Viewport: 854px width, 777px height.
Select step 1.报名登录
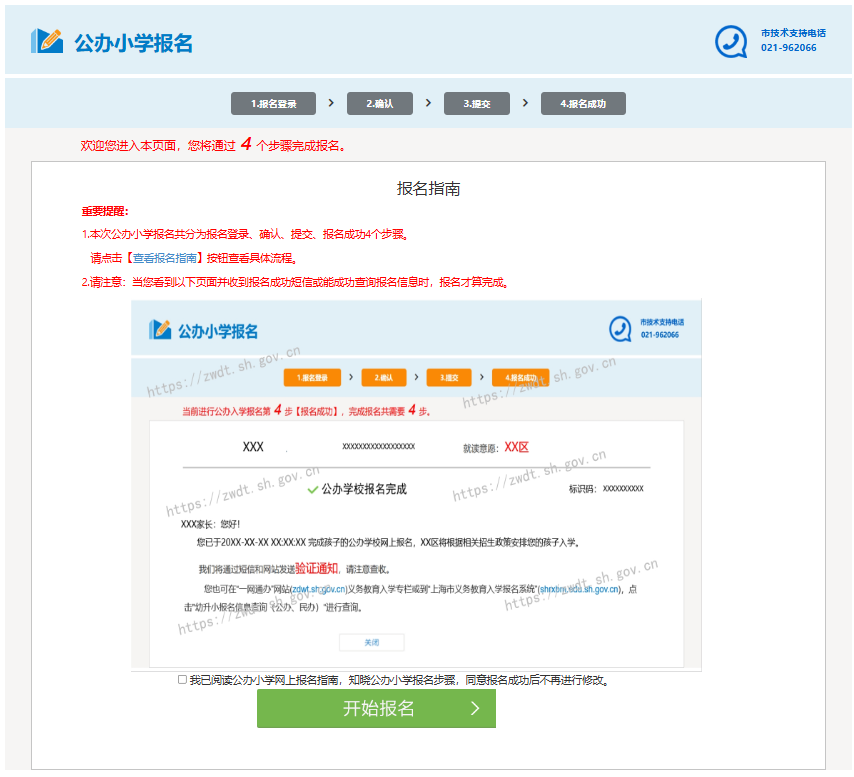coord(273,103)
